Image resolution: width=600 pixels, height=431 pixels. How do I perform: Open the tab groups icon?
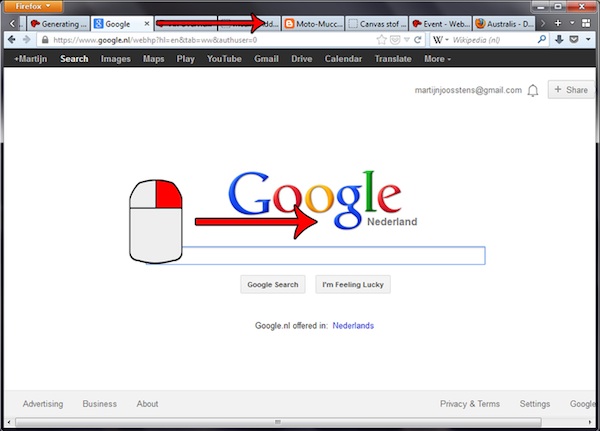click(586, 23)
